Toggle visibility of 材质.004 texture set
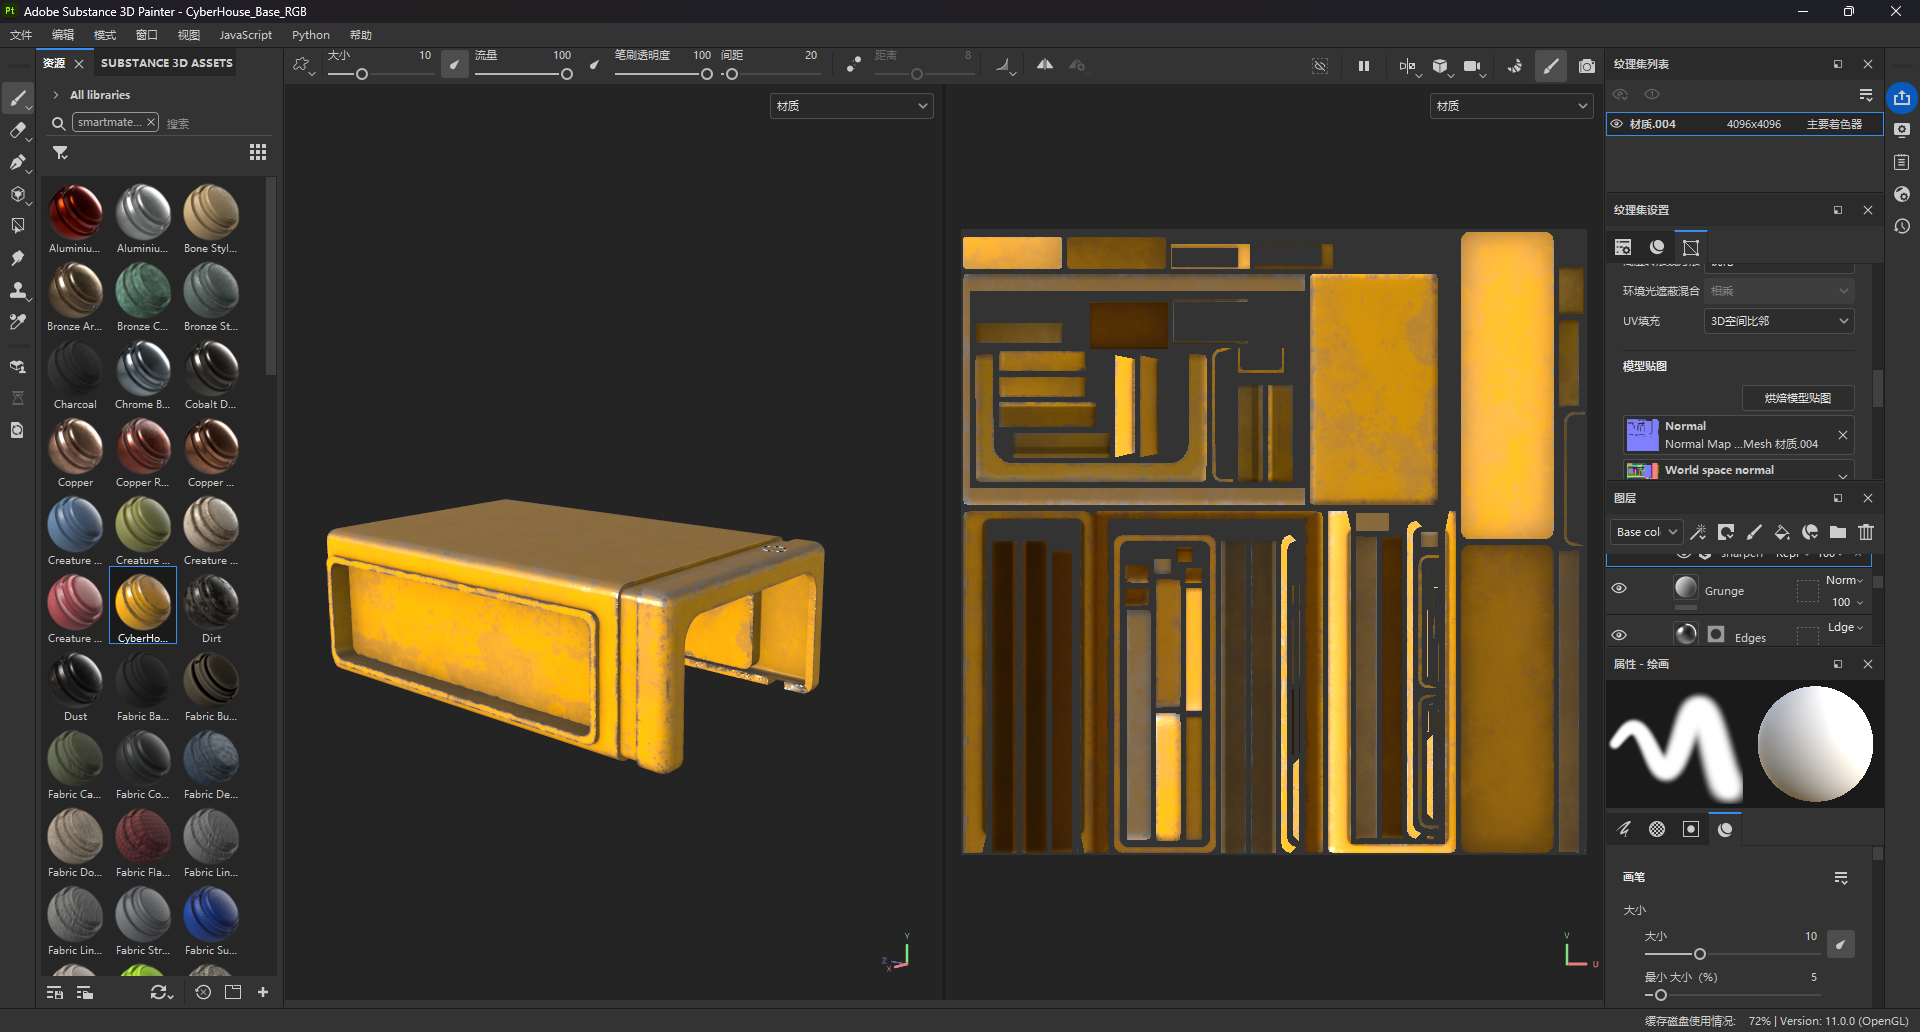 (1617, 124)
